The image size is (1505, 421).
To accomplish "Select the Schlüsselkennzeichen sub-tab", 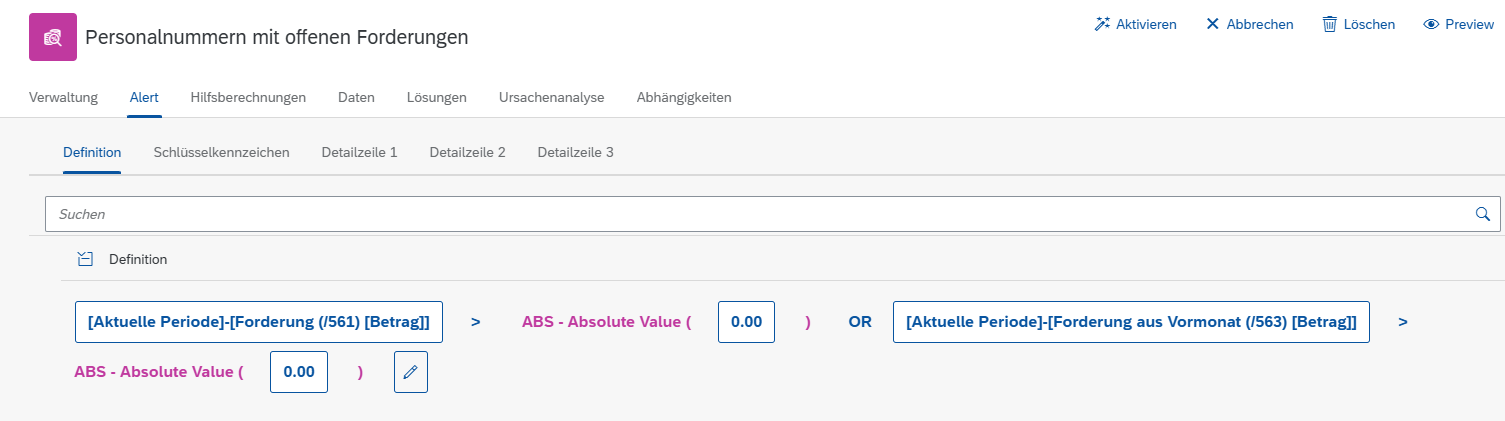I will click(222, 152).
